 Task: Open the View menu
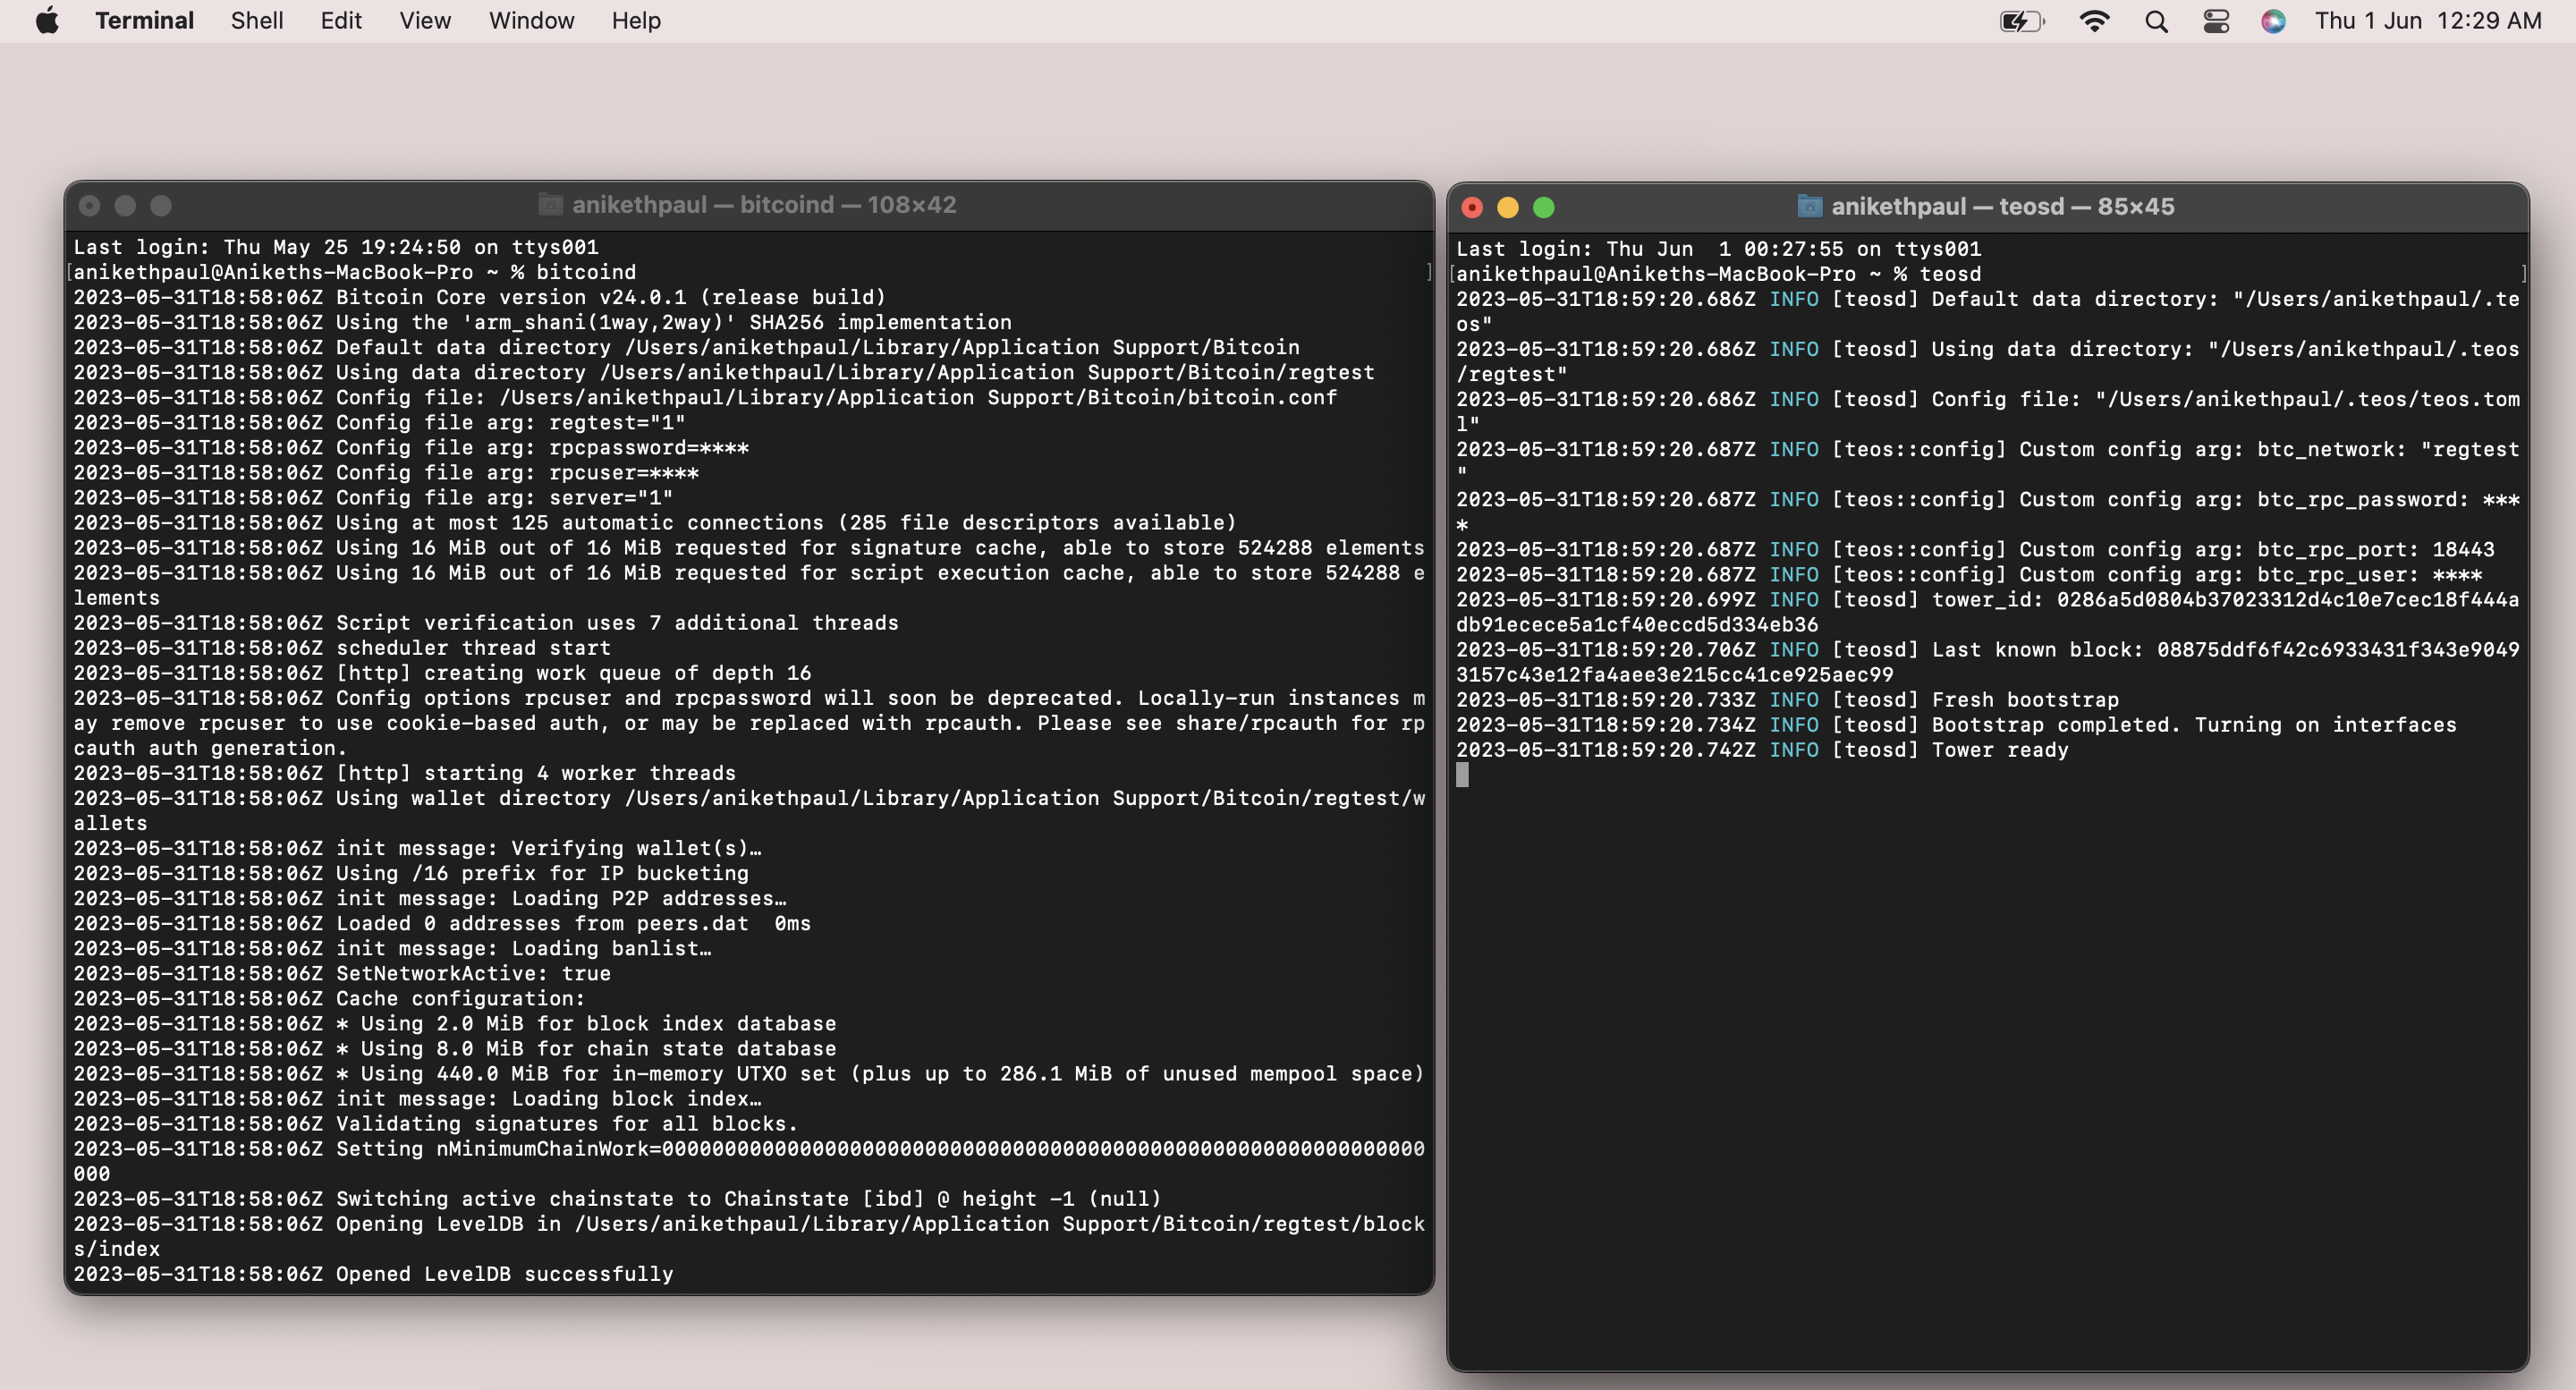point(425,21)
